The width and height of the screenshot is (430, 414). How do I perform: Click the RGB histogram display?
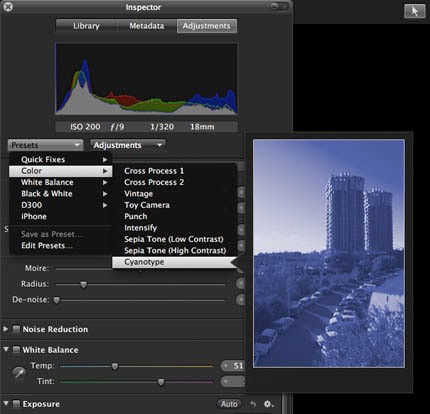coord(146,79)
